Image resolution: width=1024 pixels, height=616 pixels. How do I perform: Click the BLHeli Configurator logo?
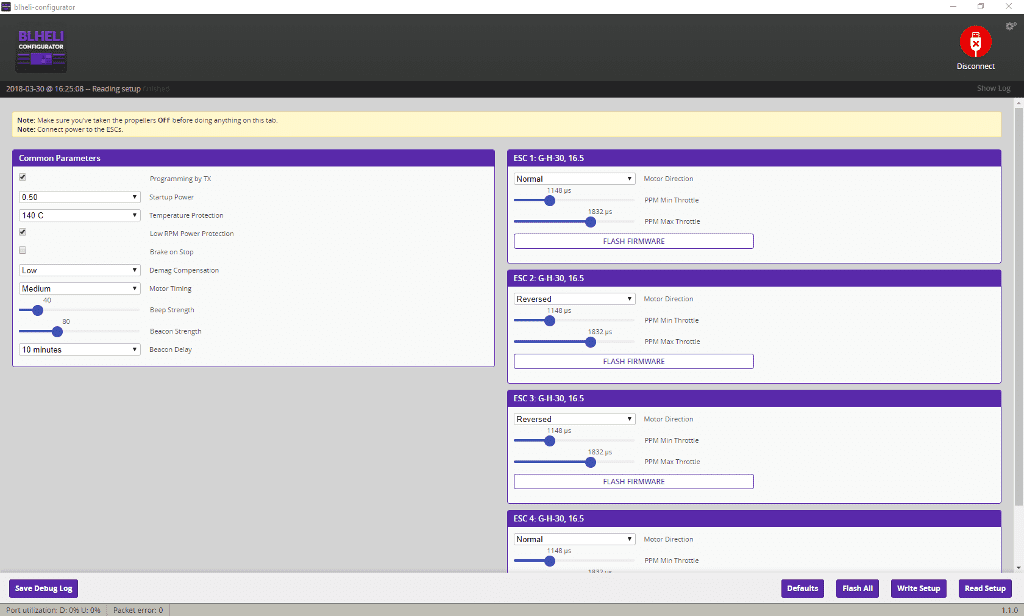tap(41, 50)
